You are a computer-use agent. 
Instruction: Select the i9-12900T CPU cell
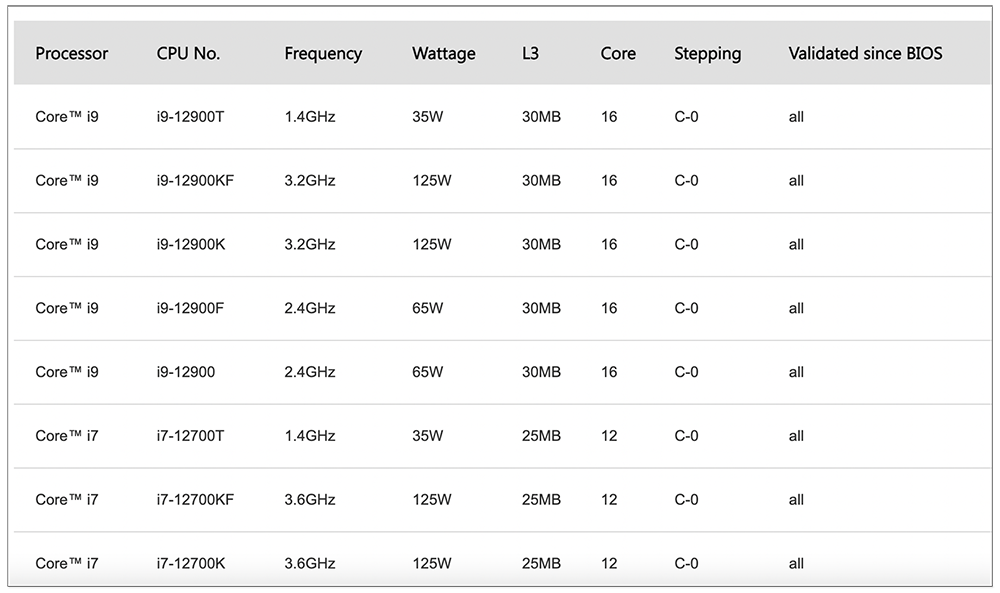coord(191,117)
